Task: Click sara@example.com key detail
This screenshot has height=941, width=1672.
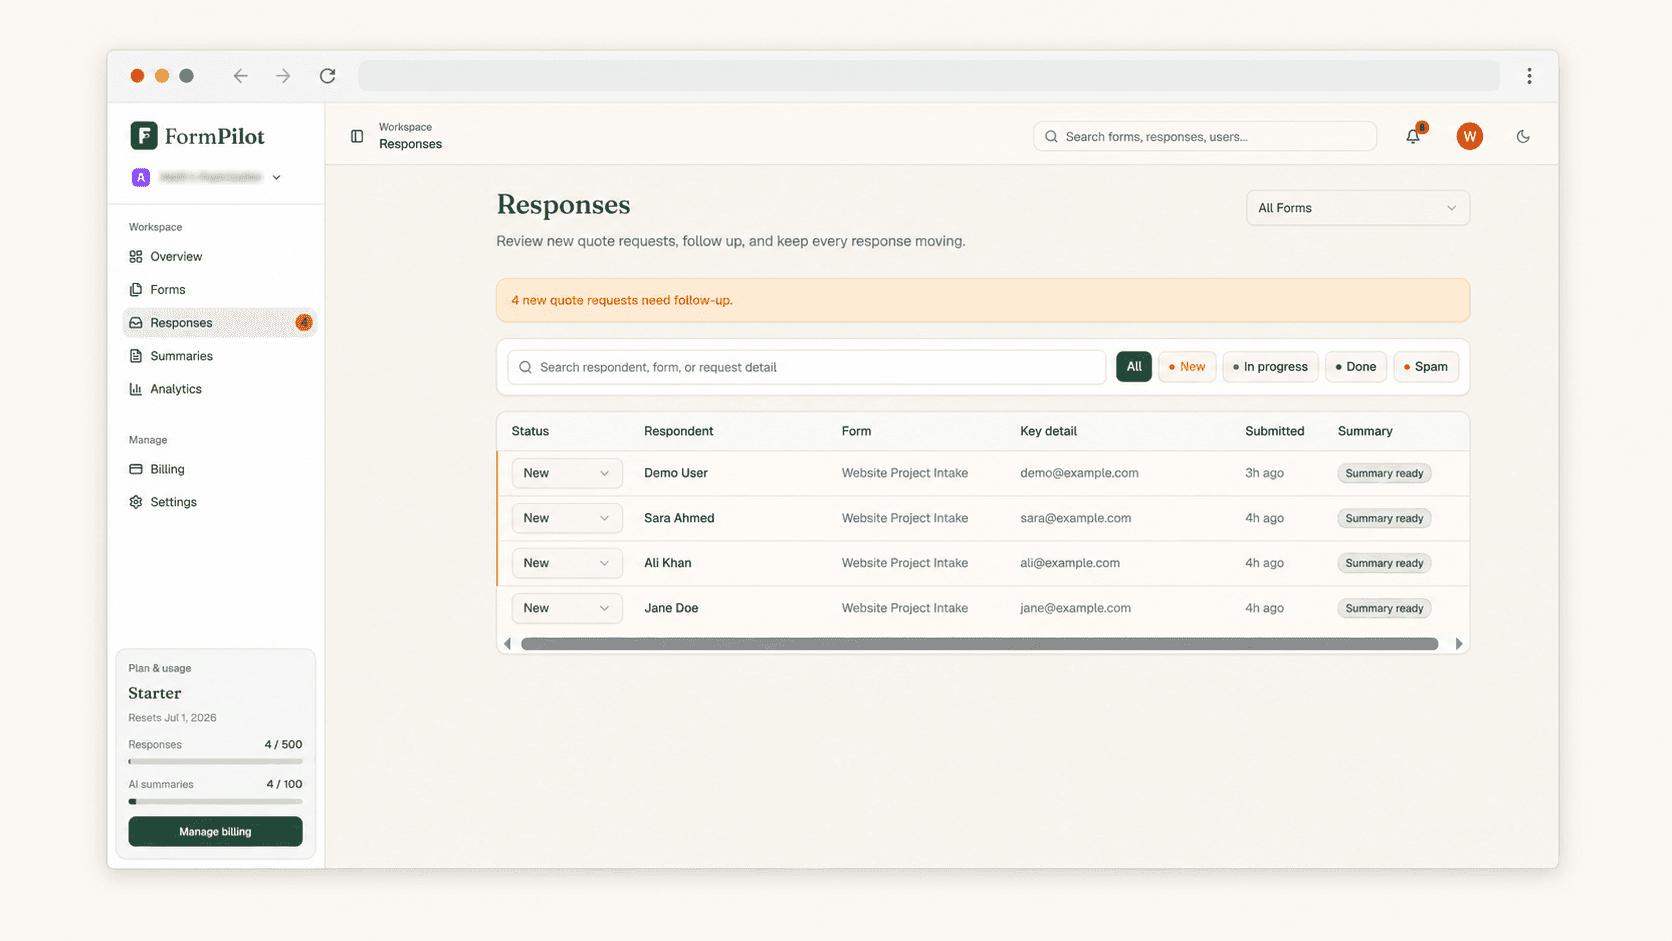Action: tap(1075, 518)
